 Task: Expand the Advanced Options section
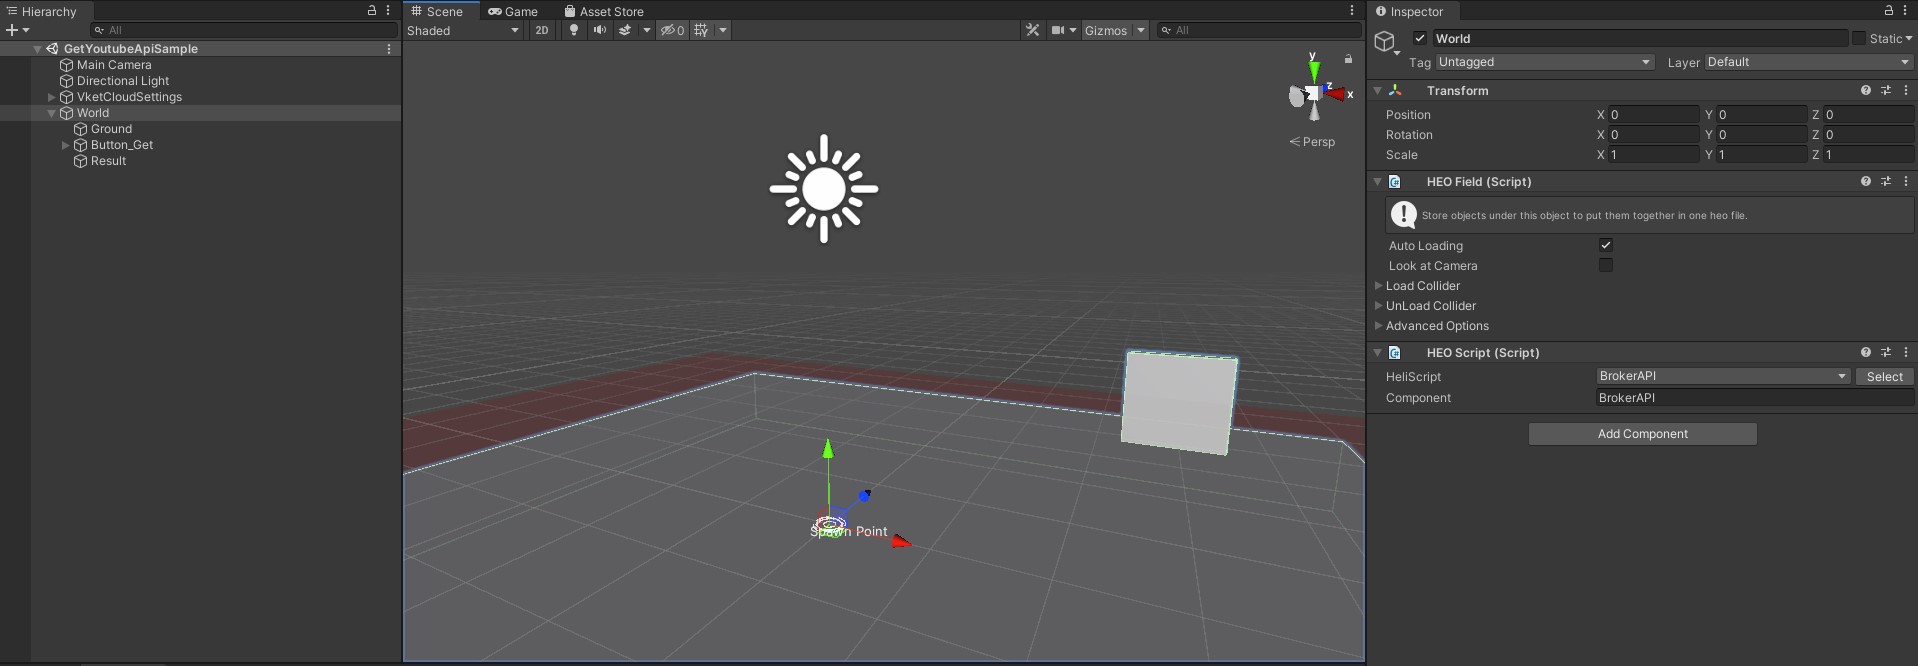point(1379,326)
